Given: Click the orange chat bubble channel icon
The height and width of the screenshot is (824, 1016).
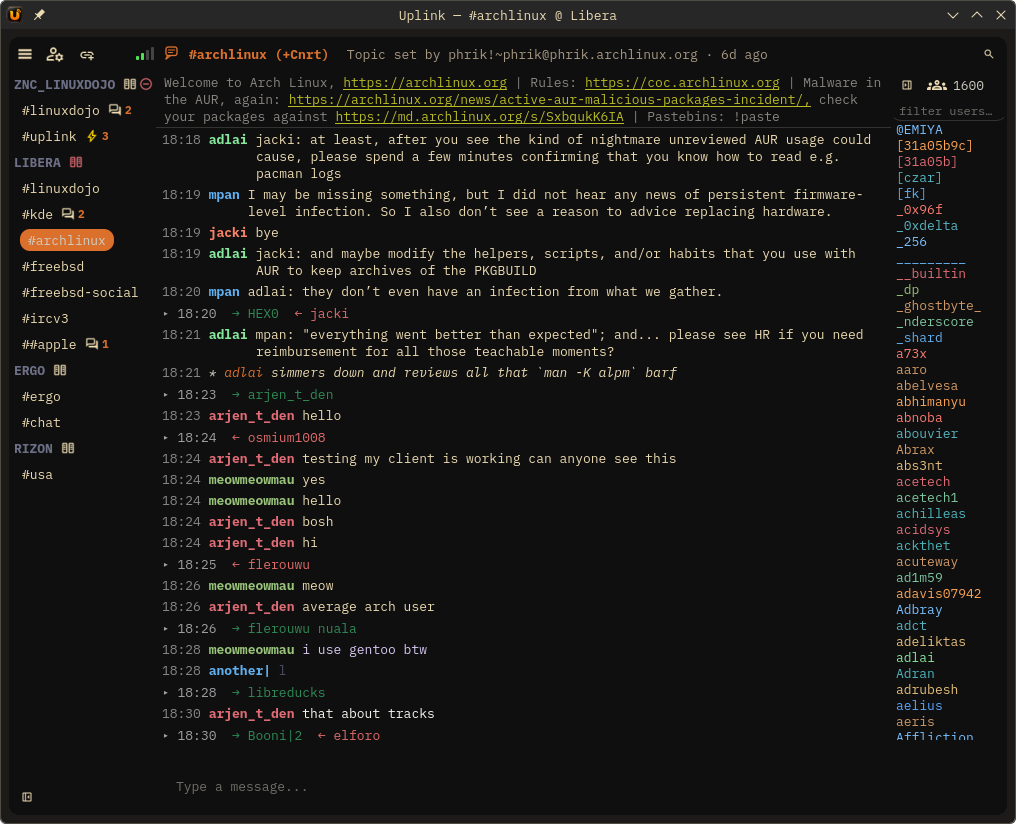Looking at the screenshot, I should point(171,53).
